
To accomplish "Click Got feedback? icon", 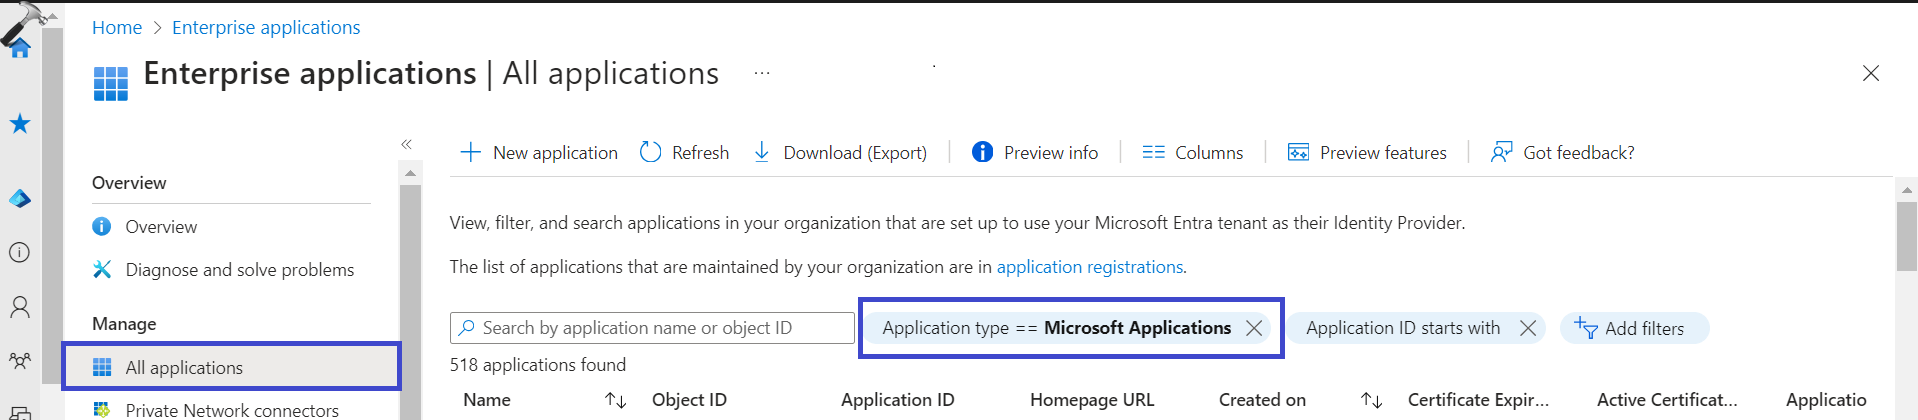I will [x=1501, y=152].
